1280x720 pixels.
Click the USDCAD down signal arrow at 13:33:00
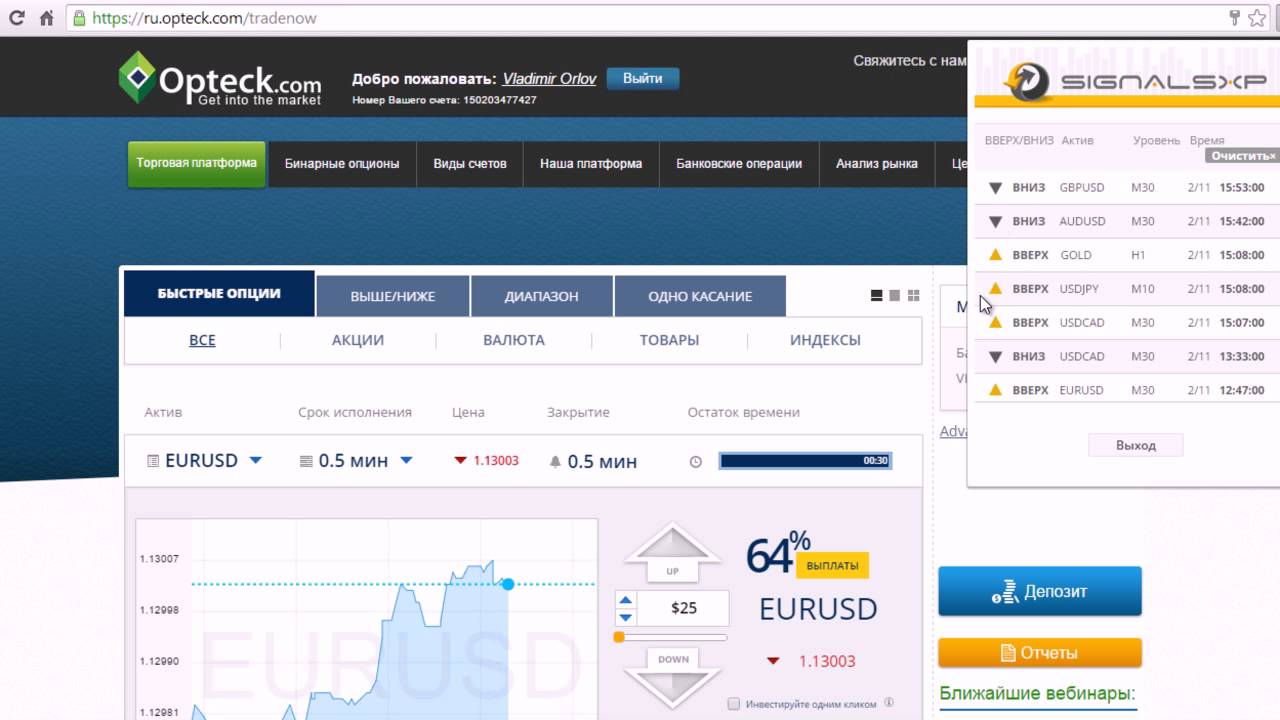[995, 356]
